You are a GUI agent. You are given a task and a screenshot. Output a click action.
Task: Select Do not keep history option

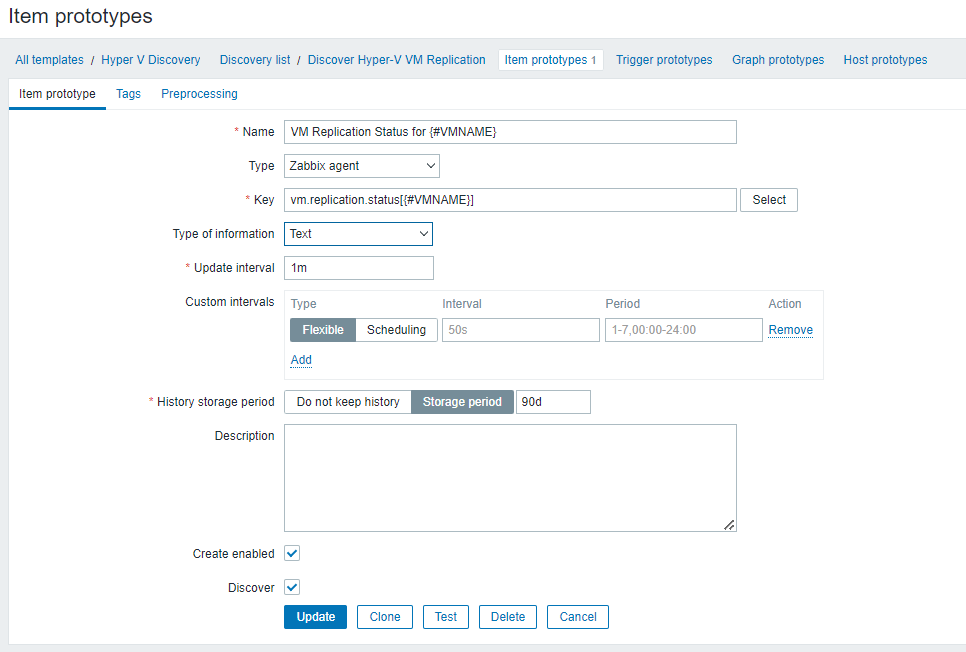point(348,402)
